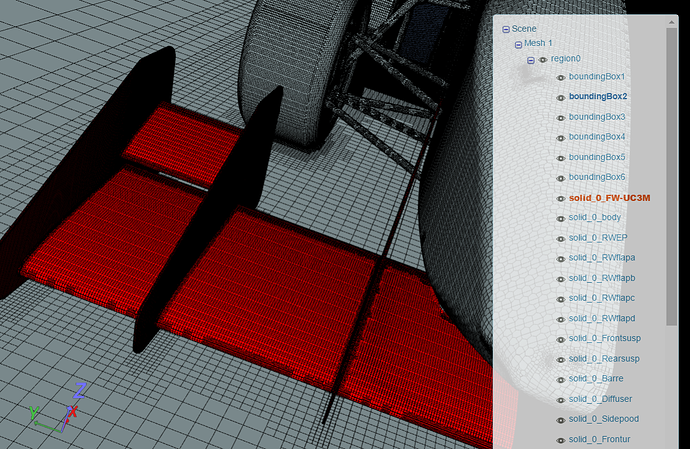Click the scrollbar up arrow

(x=672, y=22)
